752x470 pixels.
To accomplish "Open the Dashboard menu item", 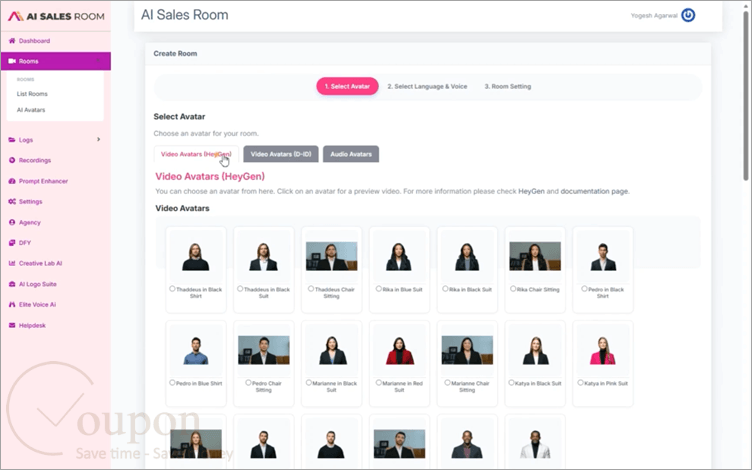I will click(35, 41).
